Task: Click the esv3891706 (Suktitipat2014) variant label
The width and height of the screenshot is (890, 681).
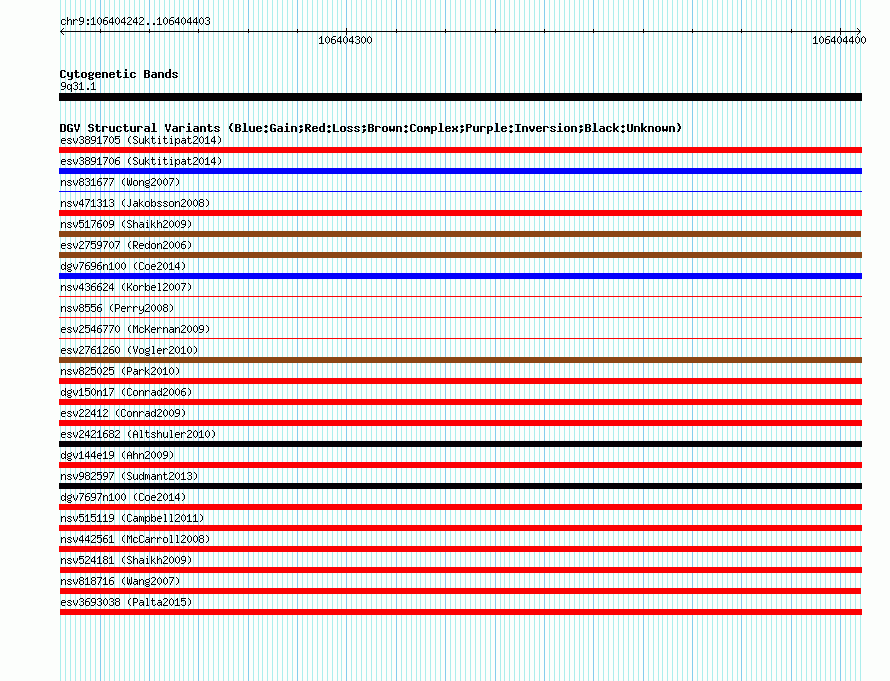Action: [x=141, y=161]
